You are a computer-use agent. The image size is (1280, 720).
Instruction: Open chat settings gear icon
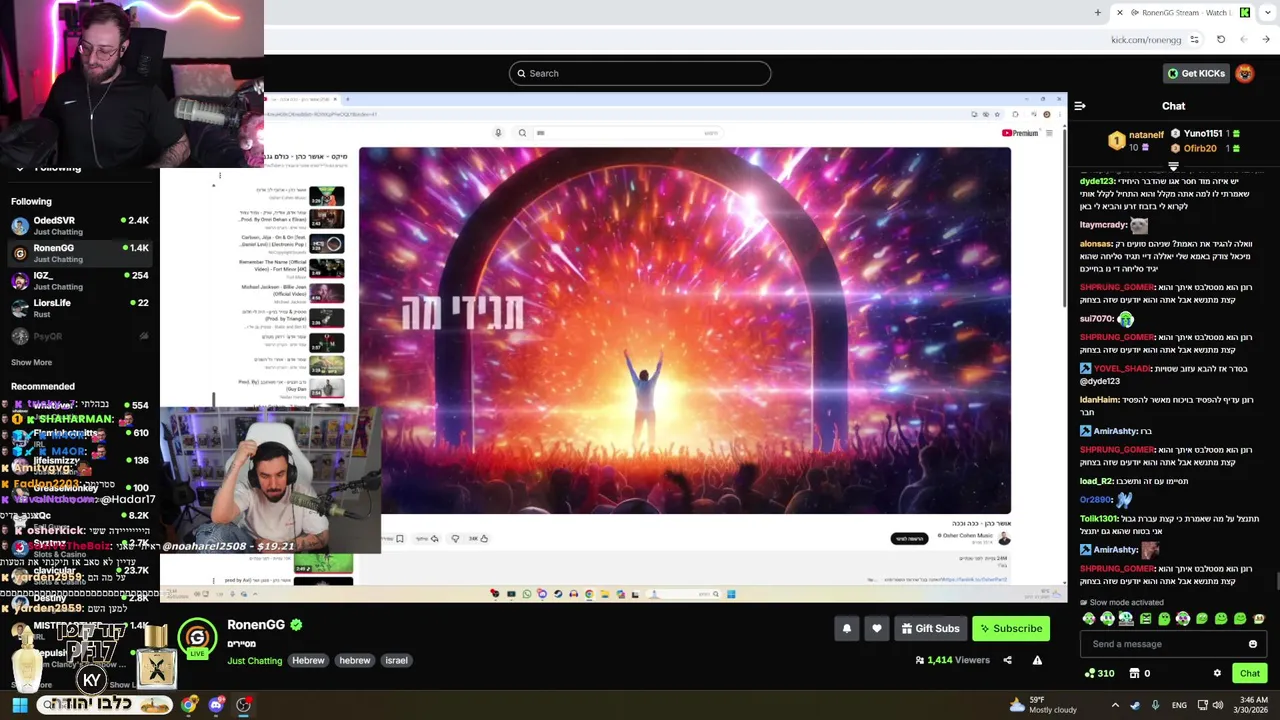tap(1217, 673)
